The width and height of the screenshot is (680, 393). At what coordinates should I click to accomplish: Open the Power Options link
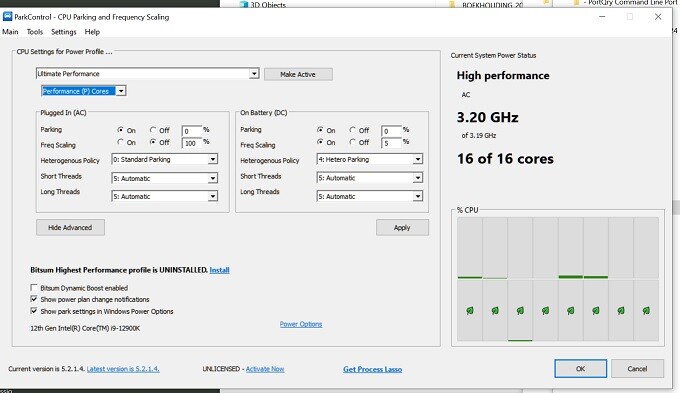(301, 324)
